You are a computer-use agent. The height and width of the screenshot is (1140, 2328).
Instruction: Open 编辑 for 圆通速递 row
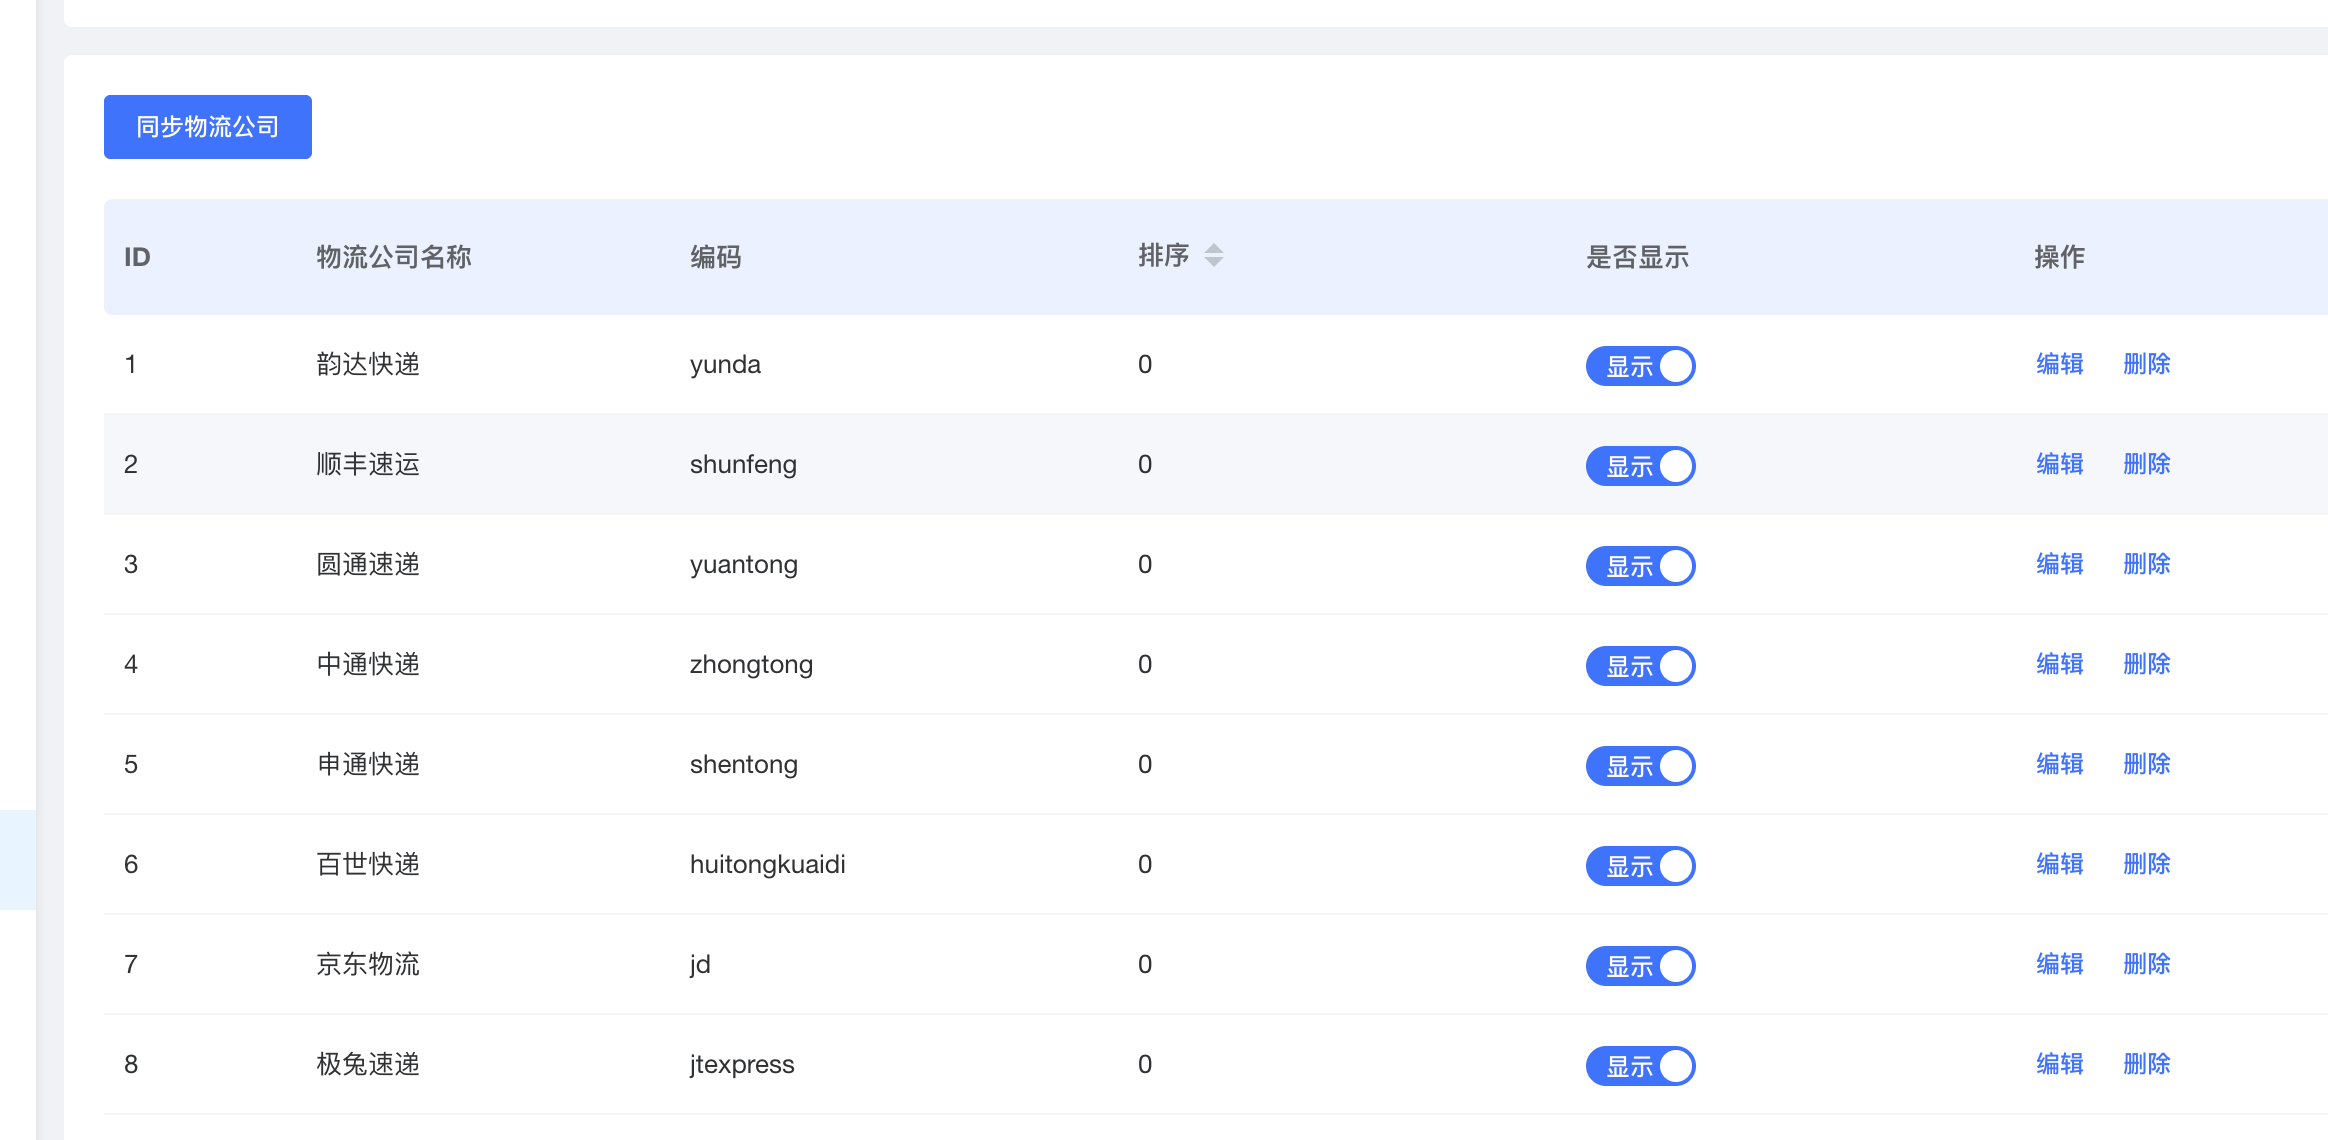coord(2059,564)
